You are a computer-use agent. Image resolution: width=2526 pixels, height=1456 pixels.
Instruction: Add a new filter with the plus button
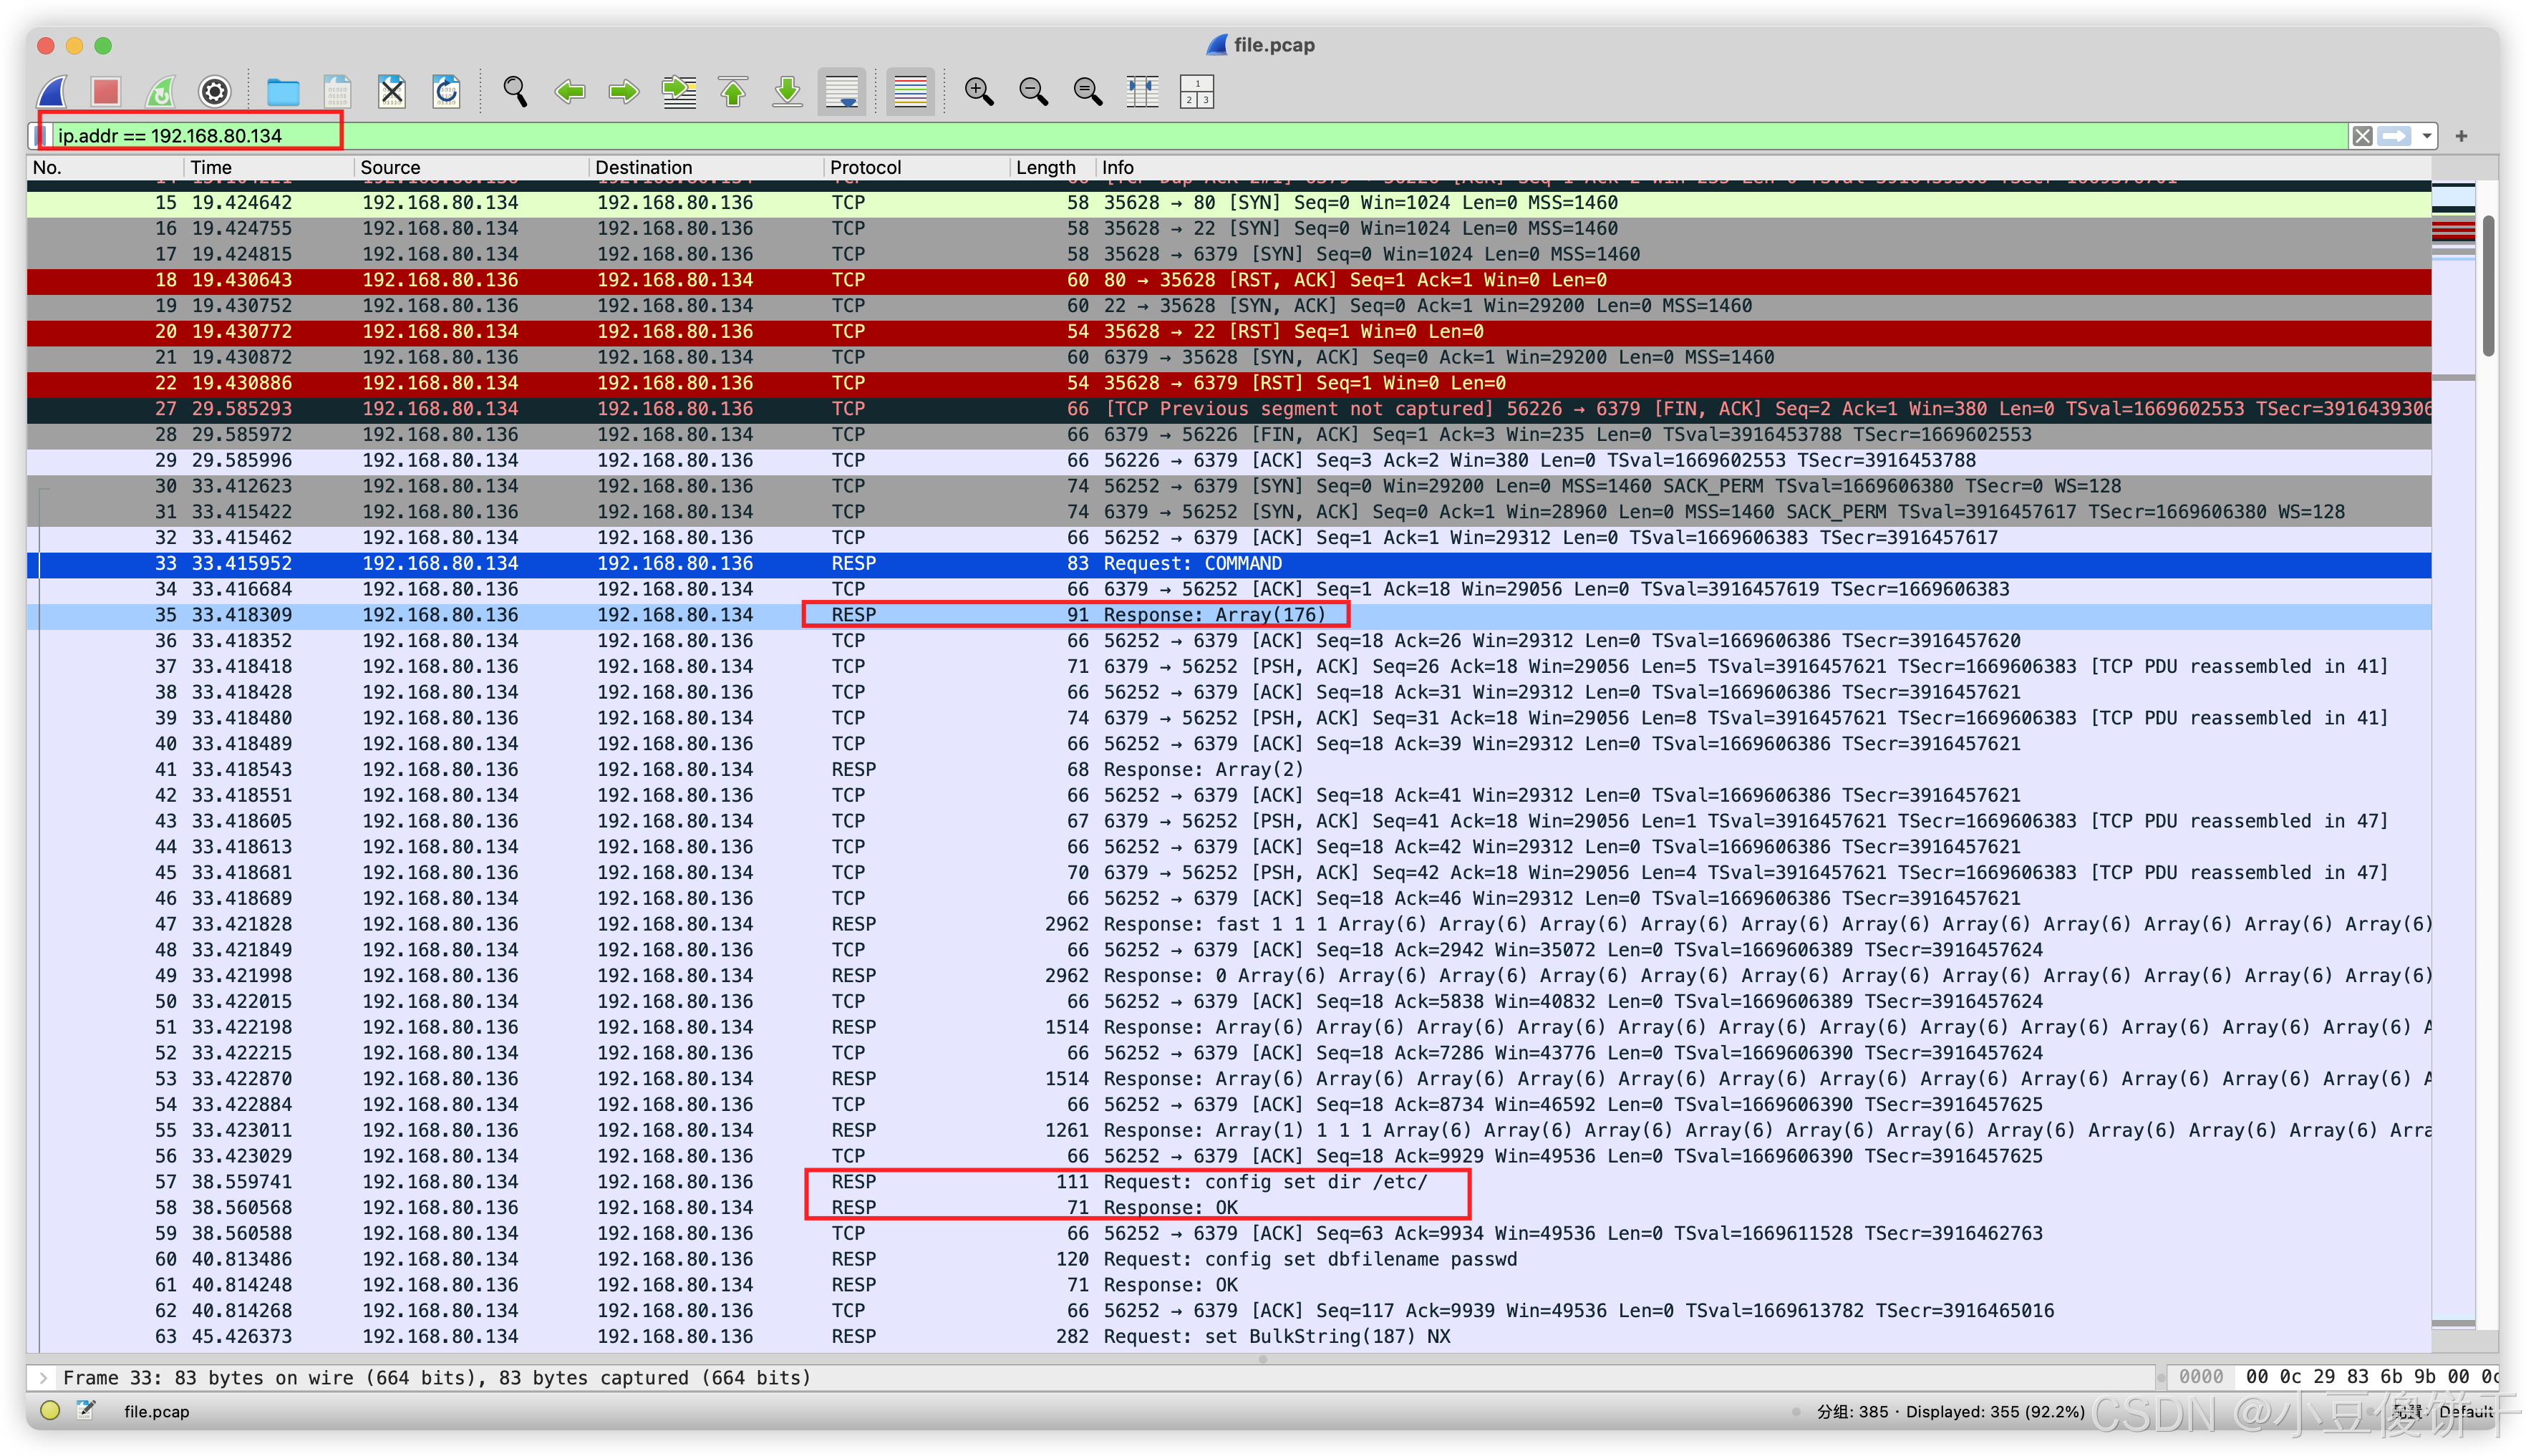(2460, 136)
